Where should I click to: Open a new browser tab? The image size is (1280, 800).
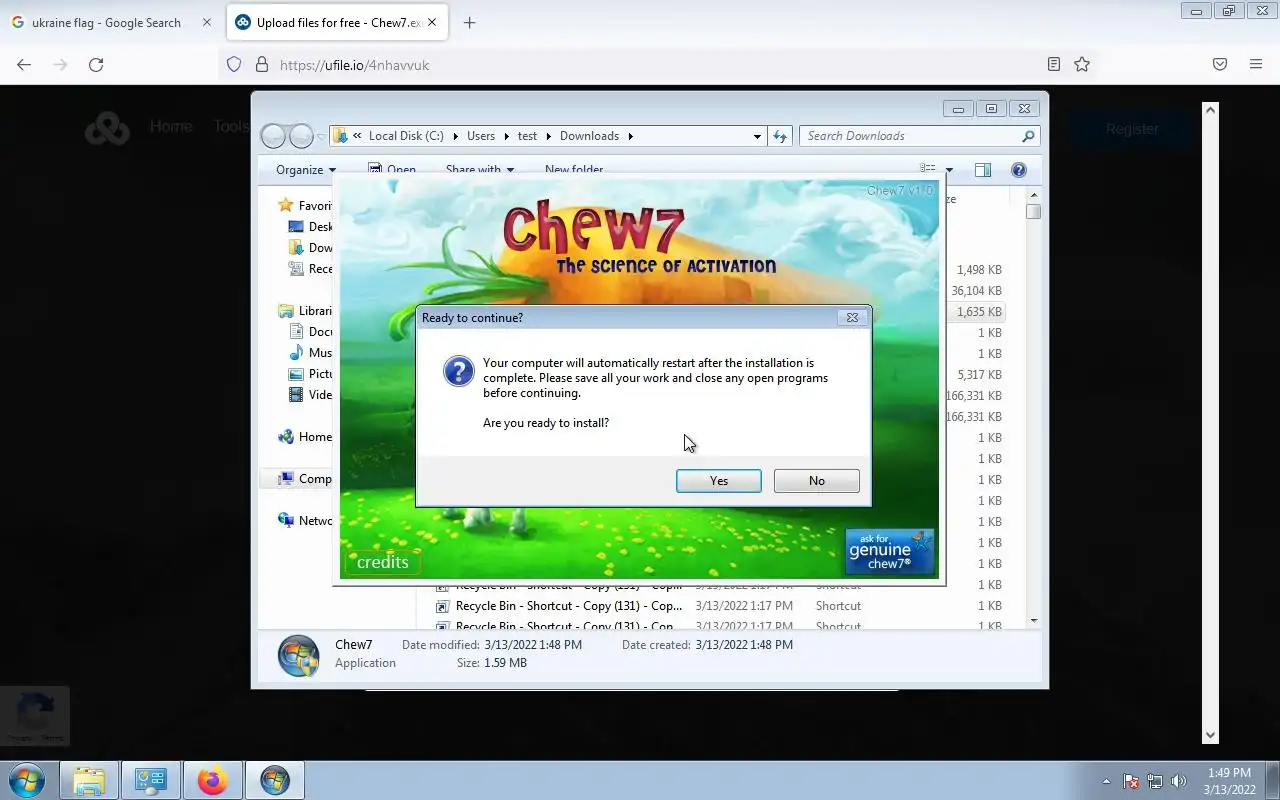point(469,22)
